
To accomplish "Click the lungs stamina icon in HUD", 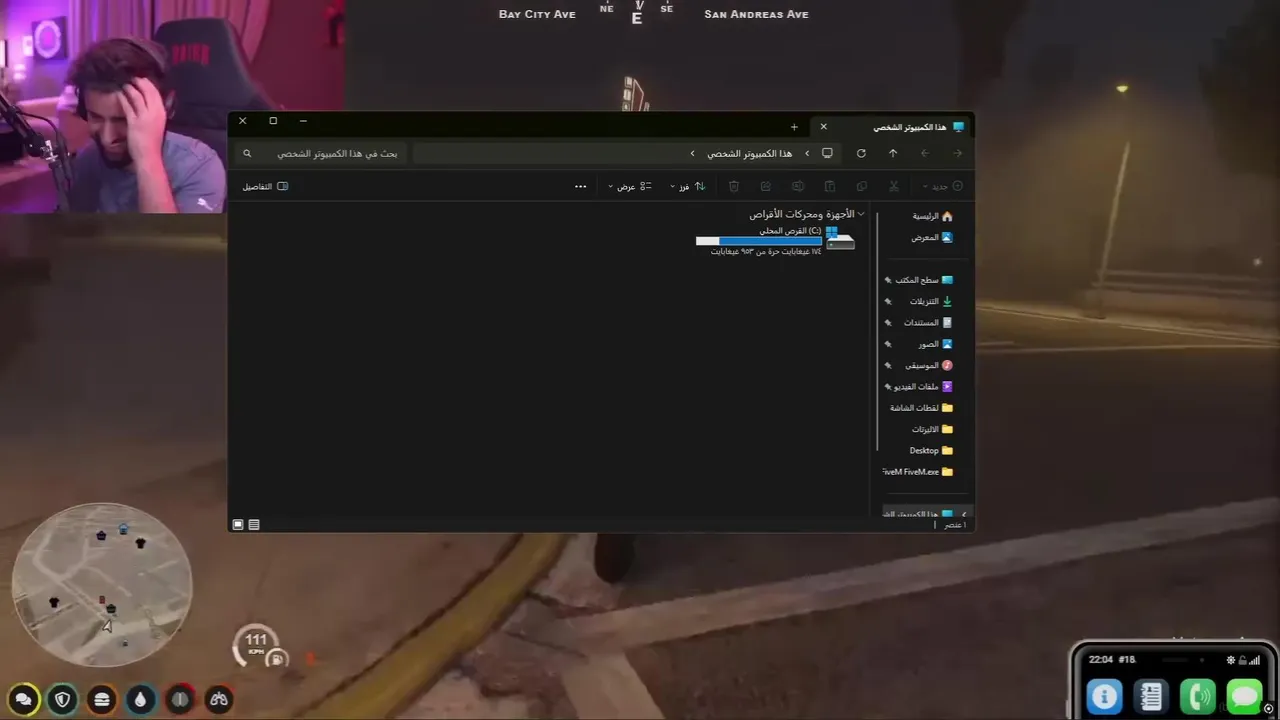I will (219, 700).
